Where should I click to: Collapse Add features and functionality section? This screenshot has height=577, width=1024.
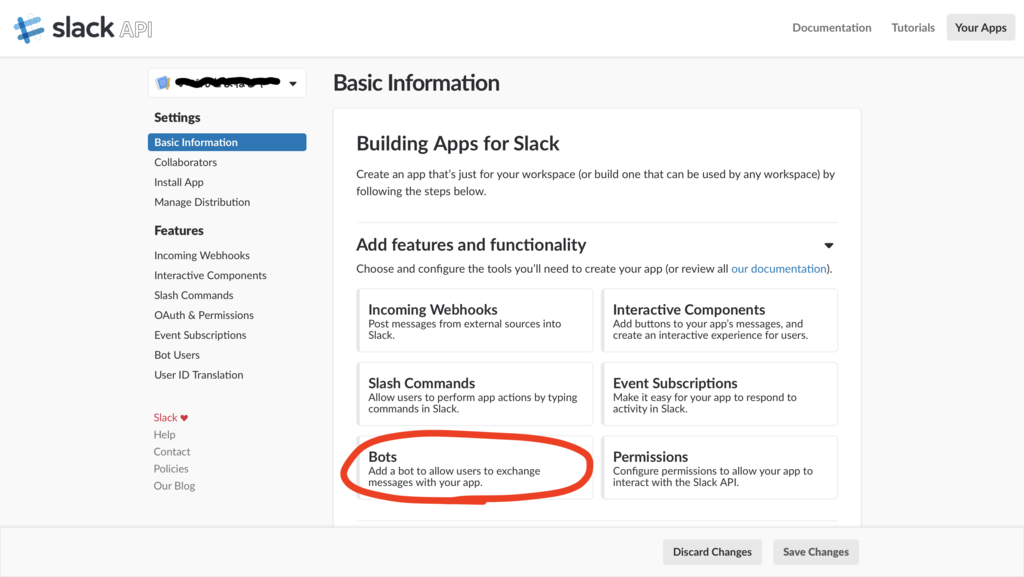(828, 245)
